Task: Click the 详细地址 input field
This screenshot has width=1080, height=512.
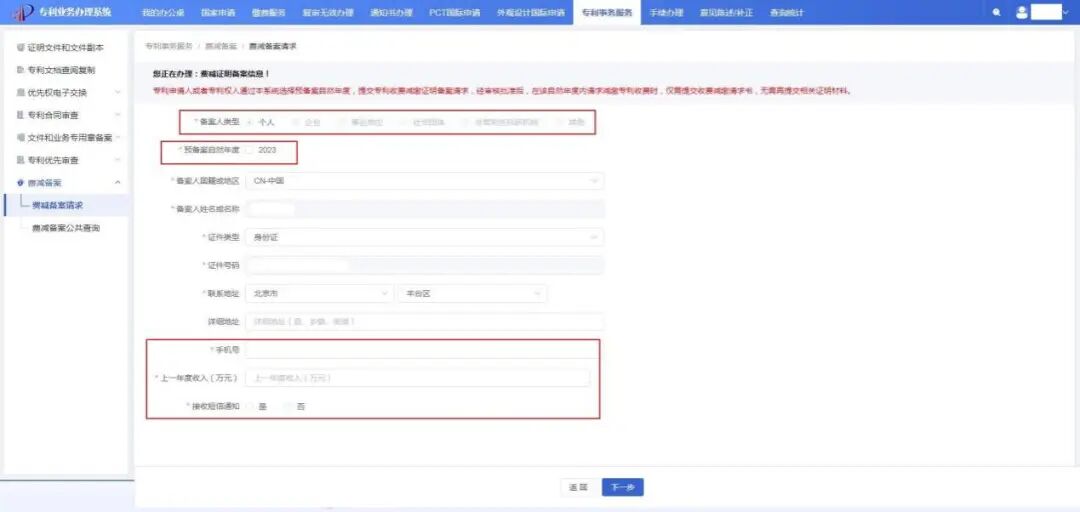Action: tap(424, 322)
